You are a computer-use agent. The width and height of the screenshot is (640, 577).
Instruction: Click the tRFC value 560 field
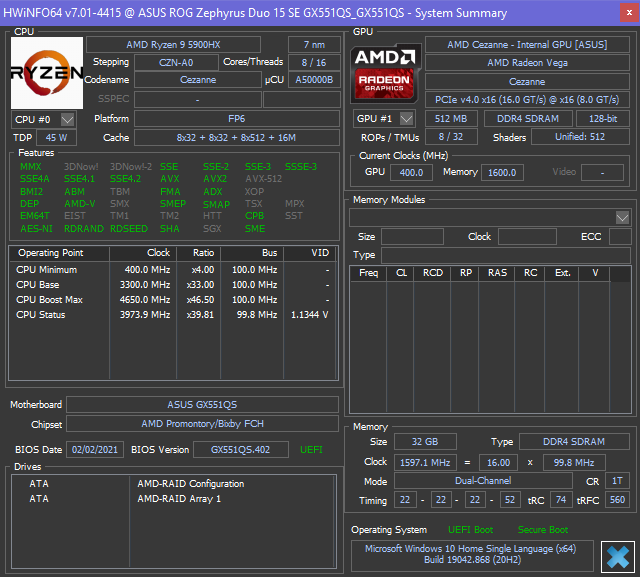click(617, 499)
